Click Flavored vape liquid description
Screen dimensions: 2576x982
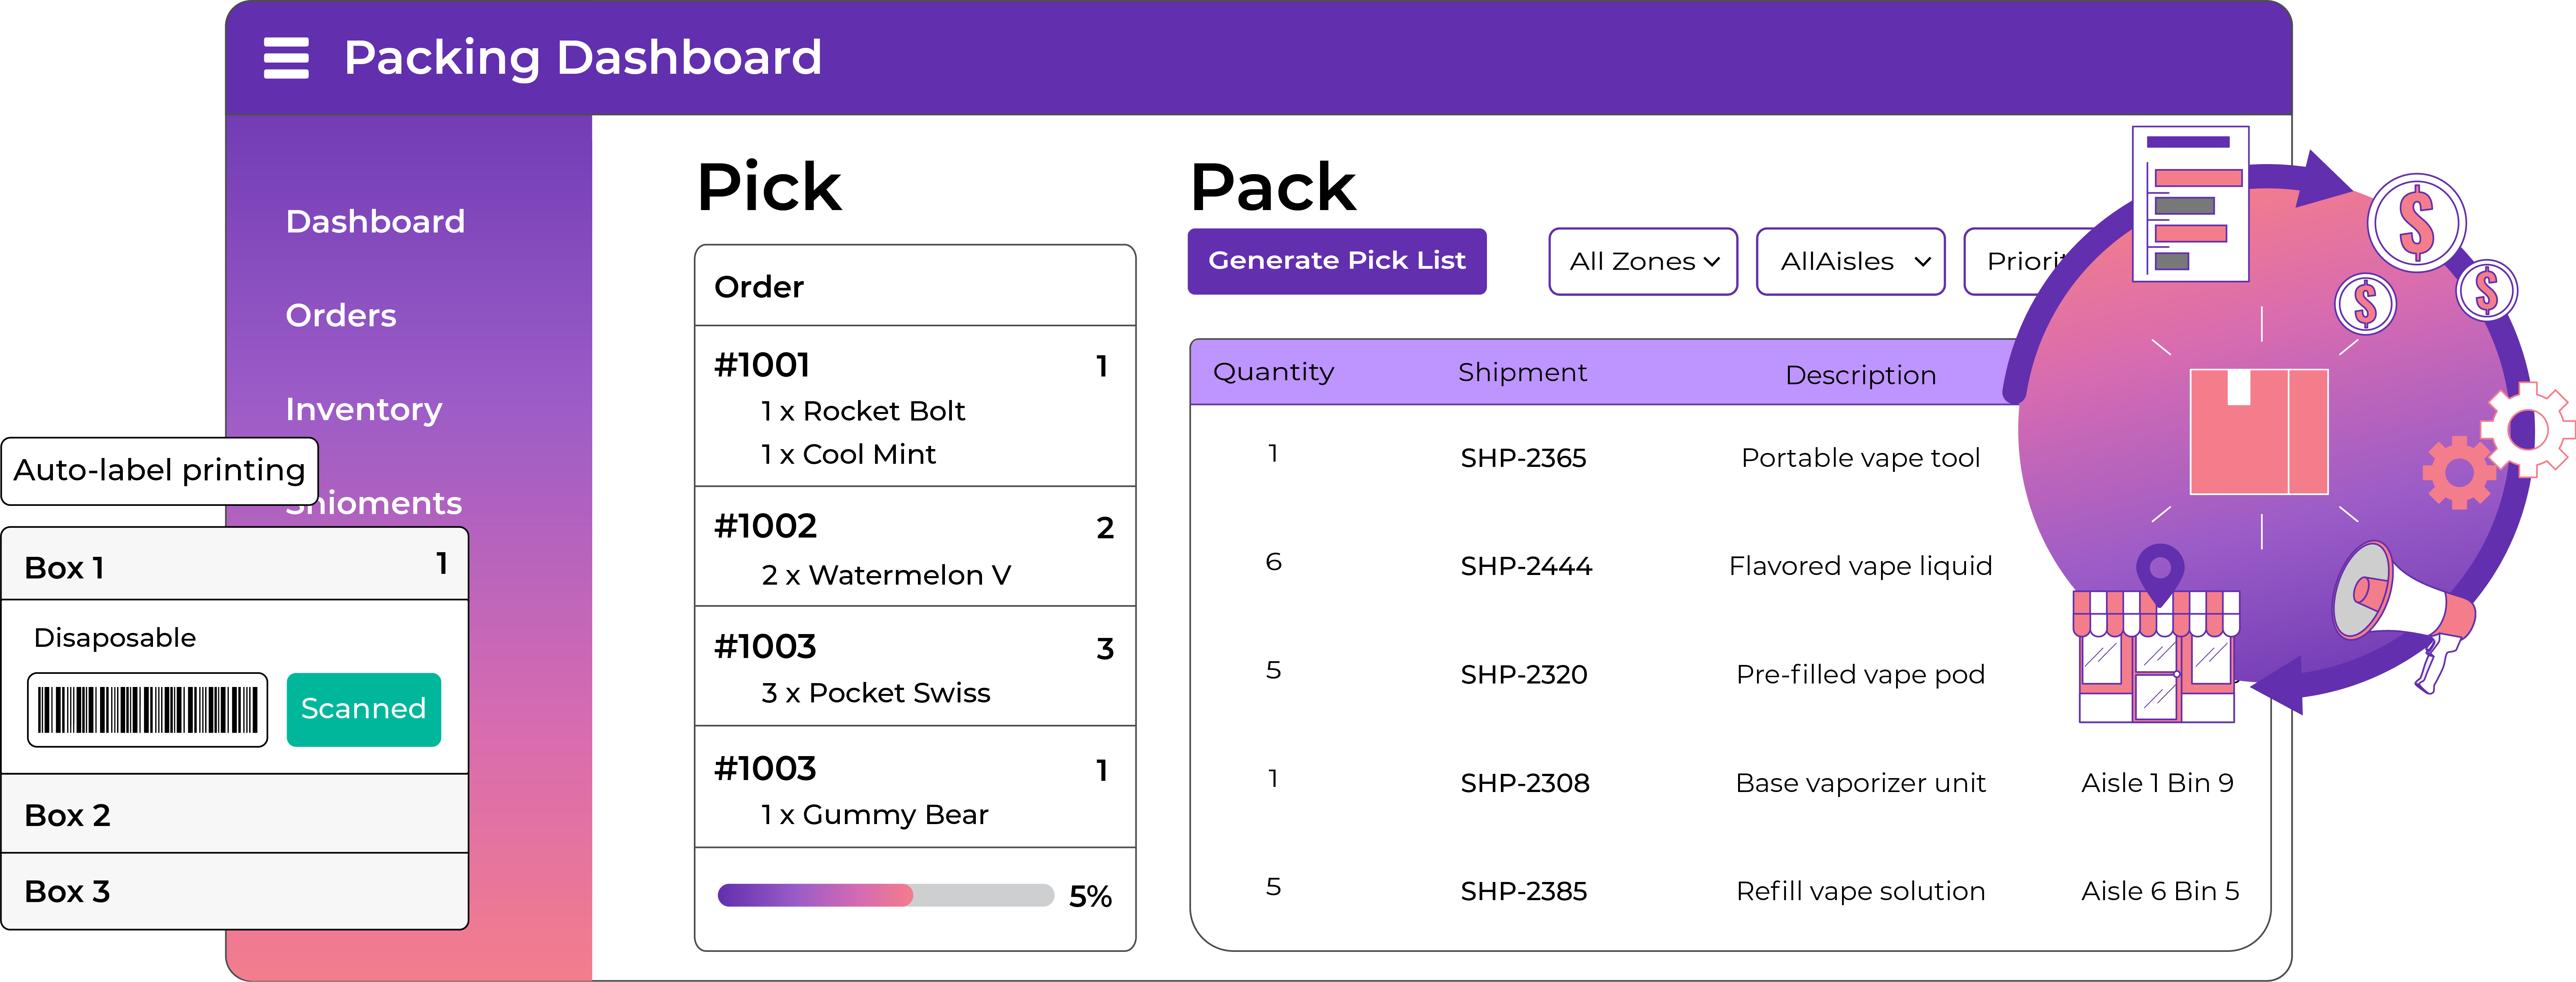pyautogui.click(x=1860, y=566)
